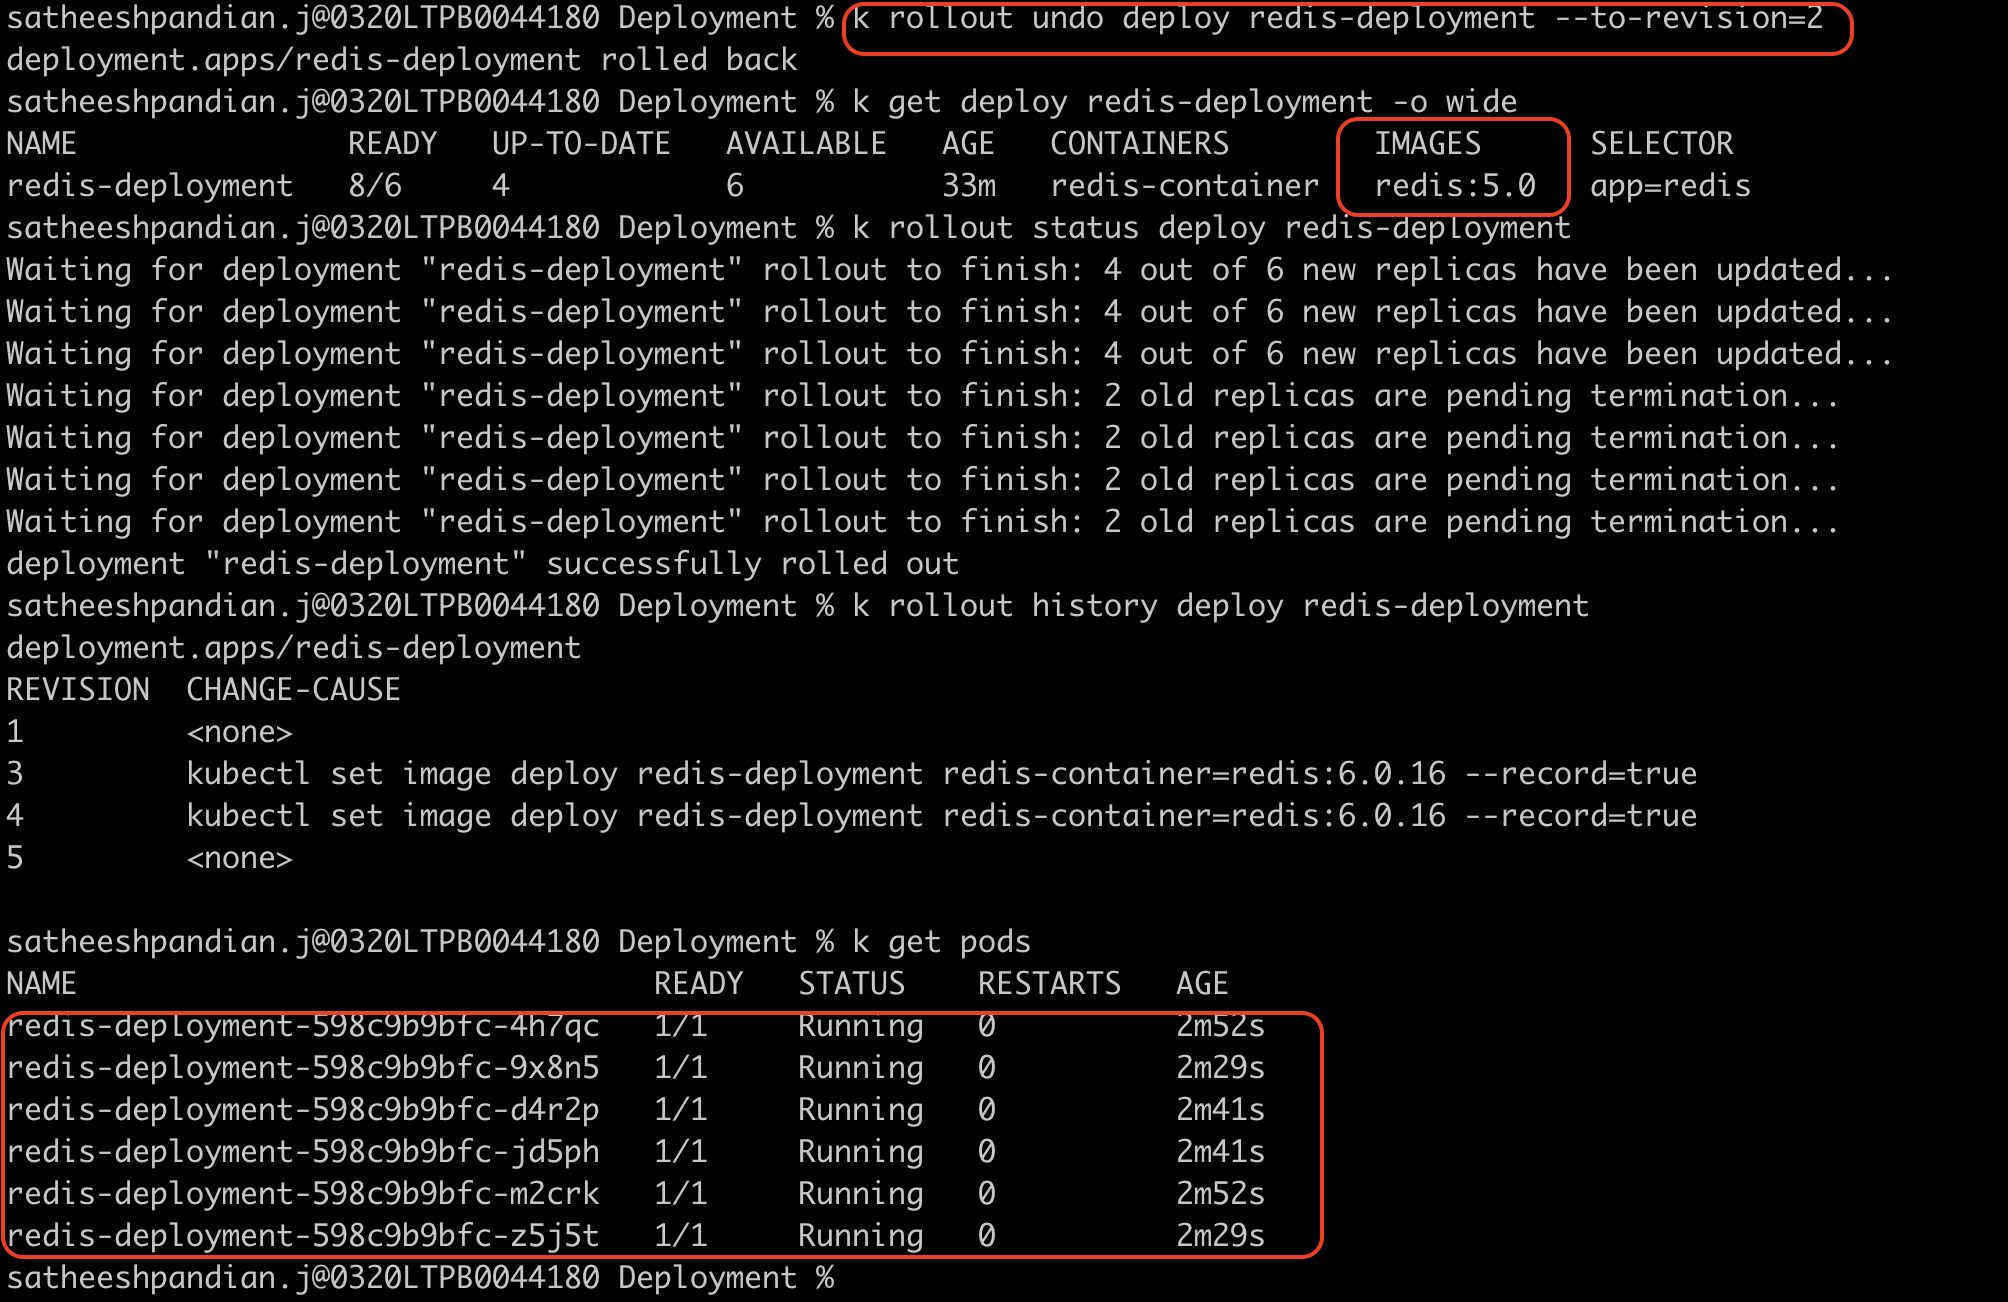This screenshot has height=1302, width=2008.
Task: Click the IMAGES column header
Action: pyautogui.click(x=1427, y=144)
